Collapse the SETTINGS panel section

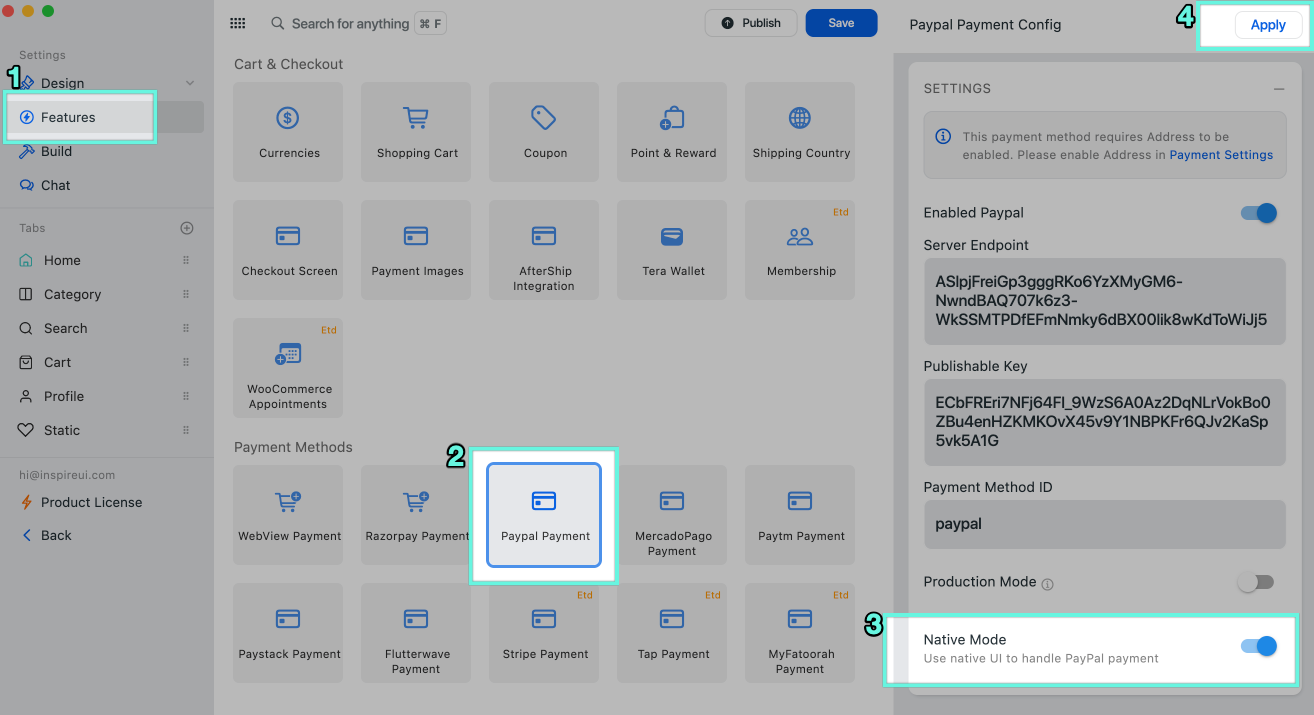tap(1278, 89)
